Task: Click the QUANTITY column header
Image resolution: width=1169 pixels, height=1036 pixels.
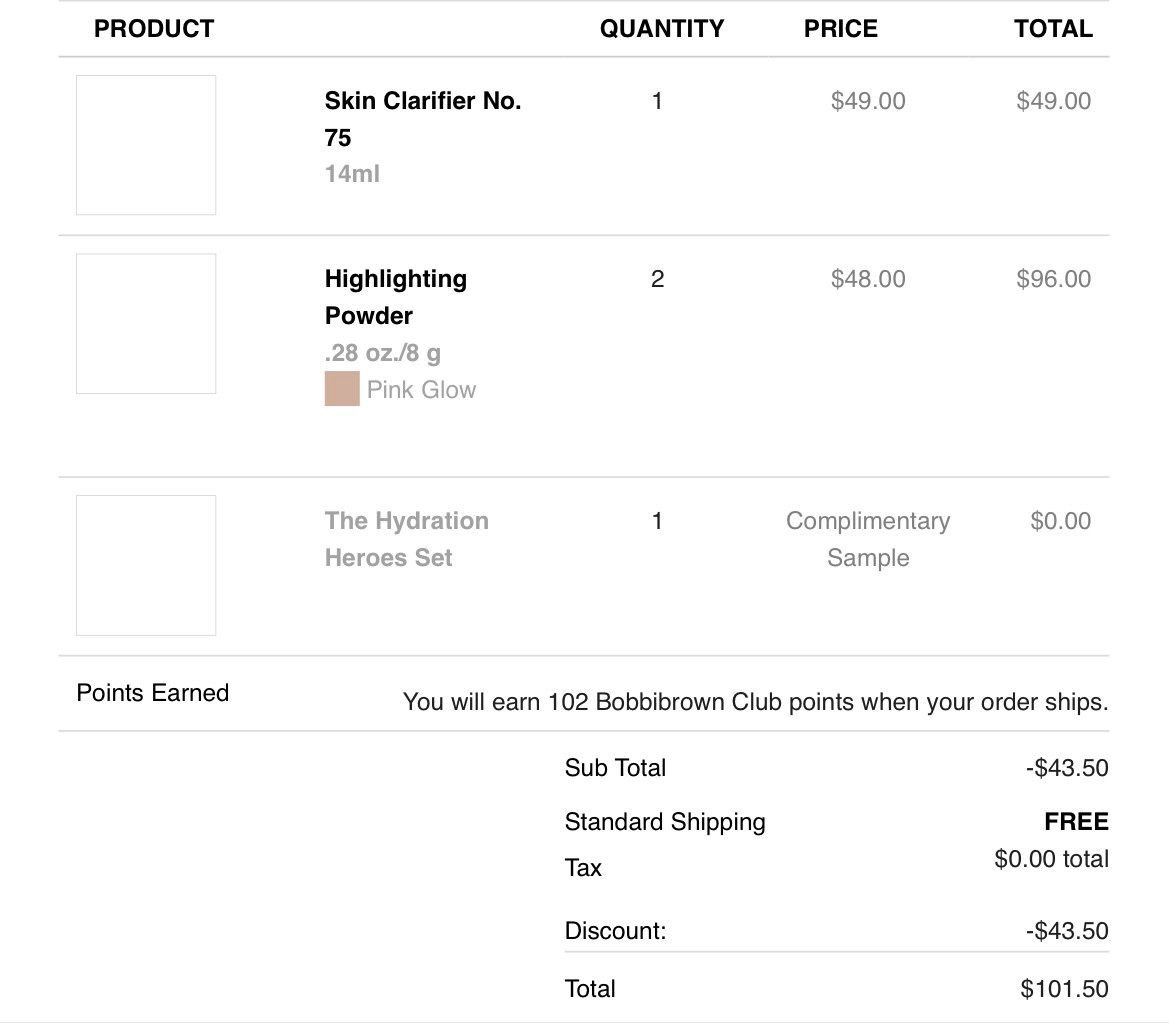Action: (x=661, y=29)
